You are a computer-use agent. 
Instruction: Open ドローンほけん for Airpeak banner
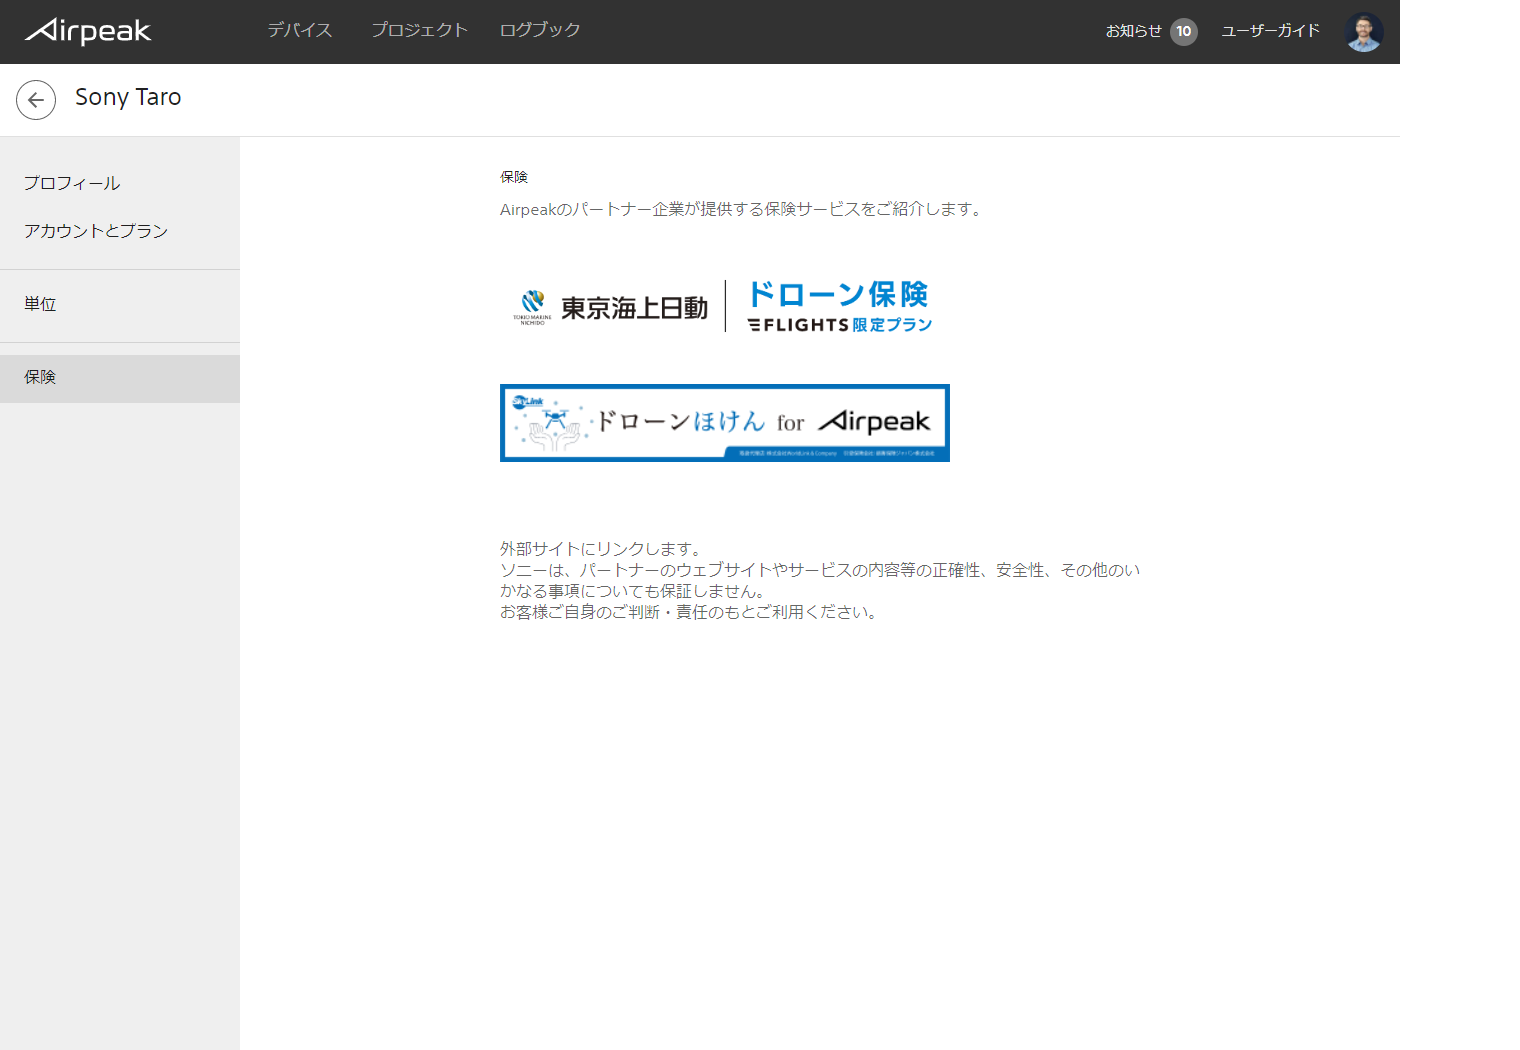pyautogui.click(x=725, y=423)
